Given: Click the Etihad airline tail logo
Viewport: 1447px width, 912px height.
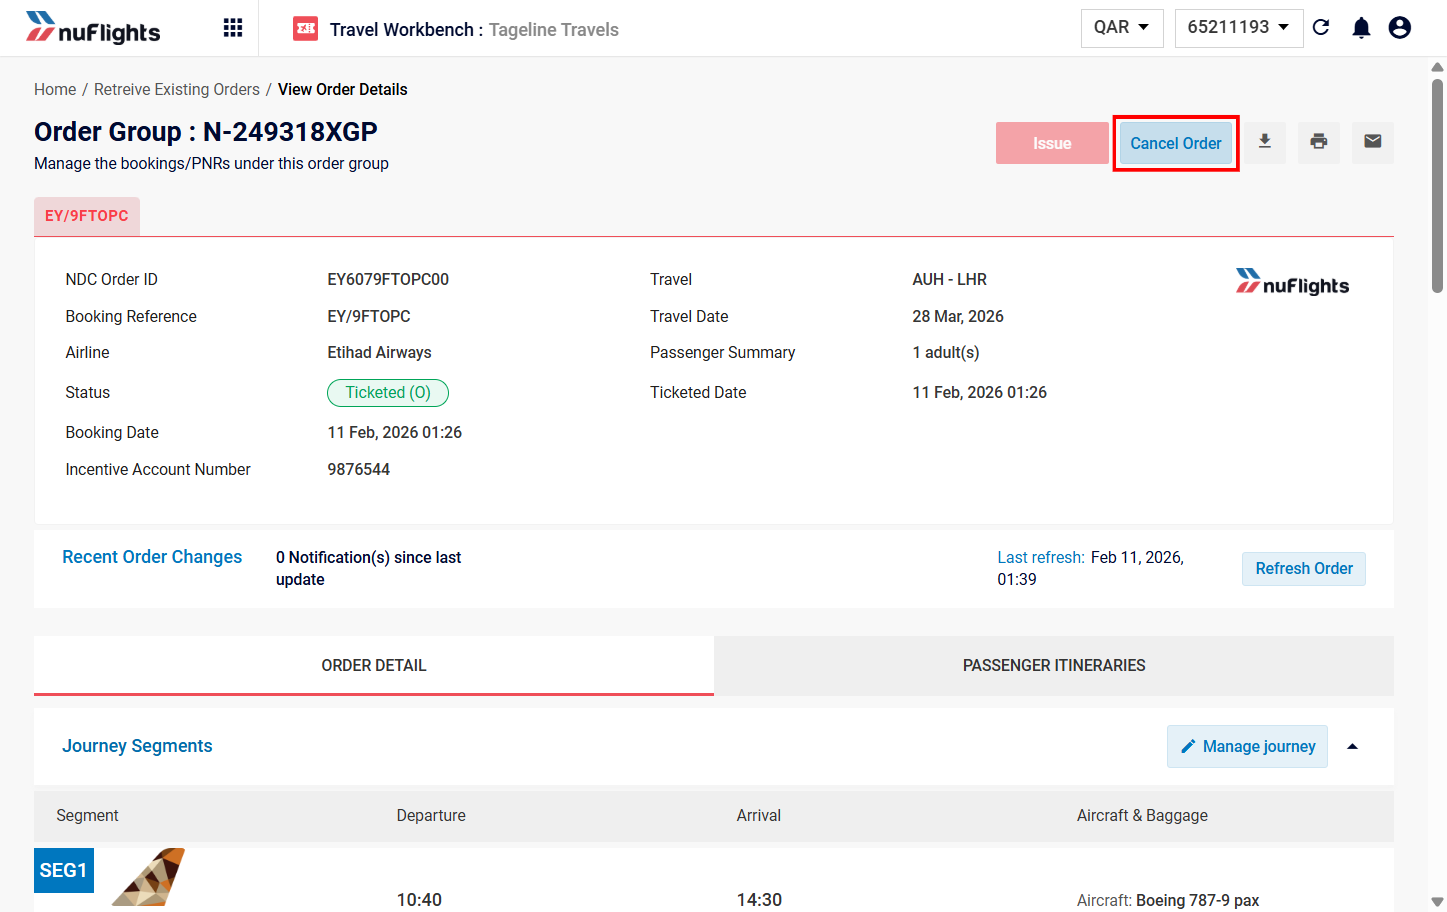Looking at the screenshot, I should pos(148,877).
